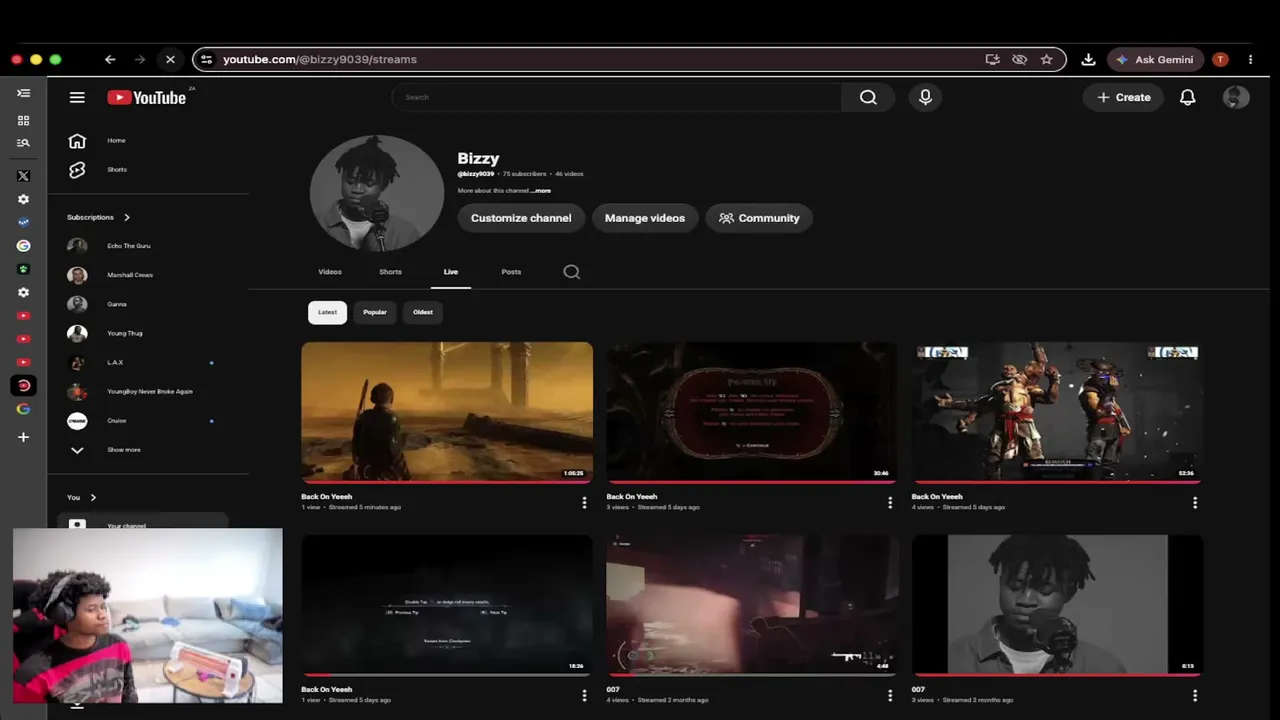Select the Oldest sort chip
The image size is (1280, 720).
(423, 312)
